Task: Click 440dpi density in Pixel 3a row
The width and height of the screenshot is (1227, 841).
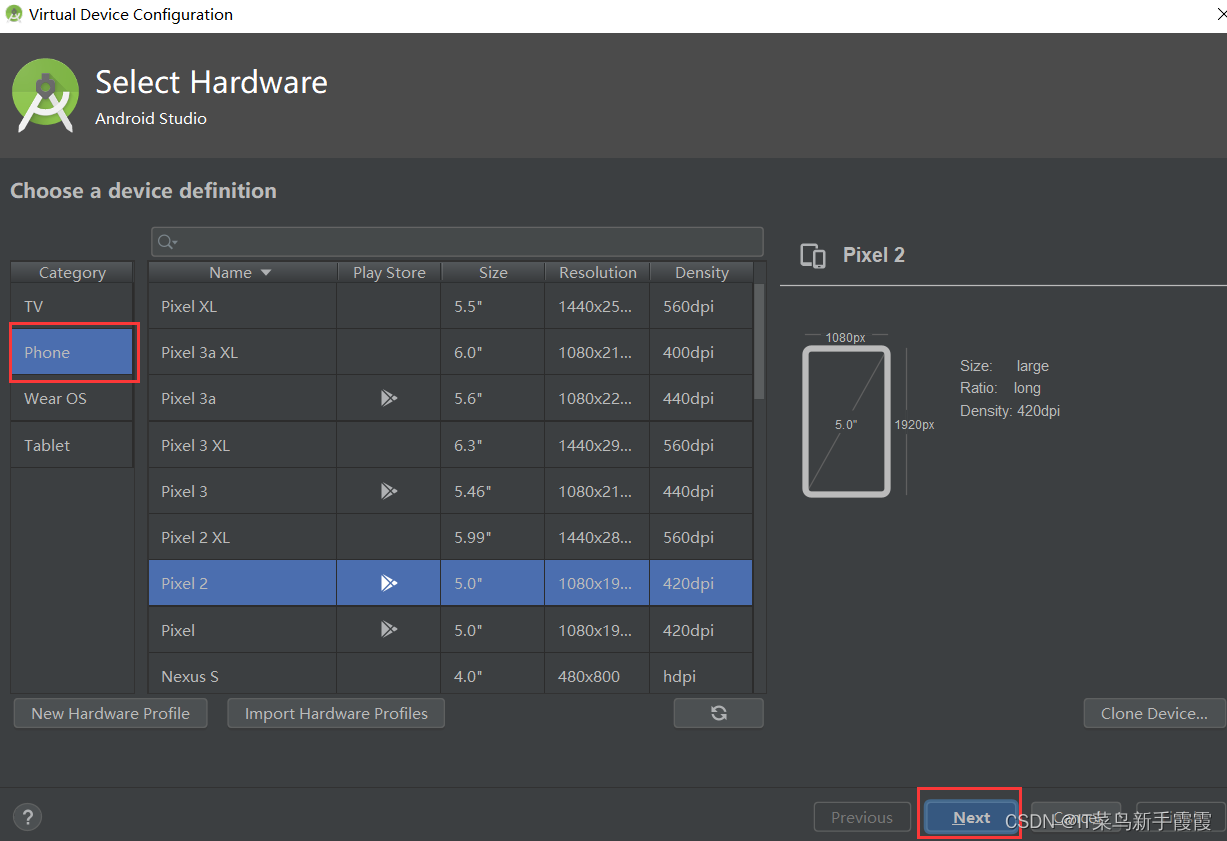Action: pos(702,398)
